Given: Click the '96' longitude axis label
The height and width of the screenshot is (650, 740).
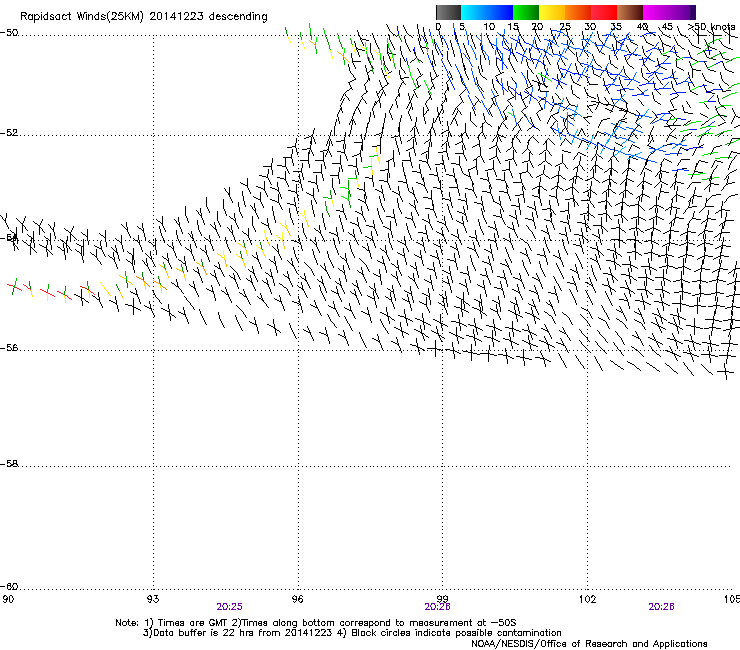Looking at the screenshot, I should 297,599.
